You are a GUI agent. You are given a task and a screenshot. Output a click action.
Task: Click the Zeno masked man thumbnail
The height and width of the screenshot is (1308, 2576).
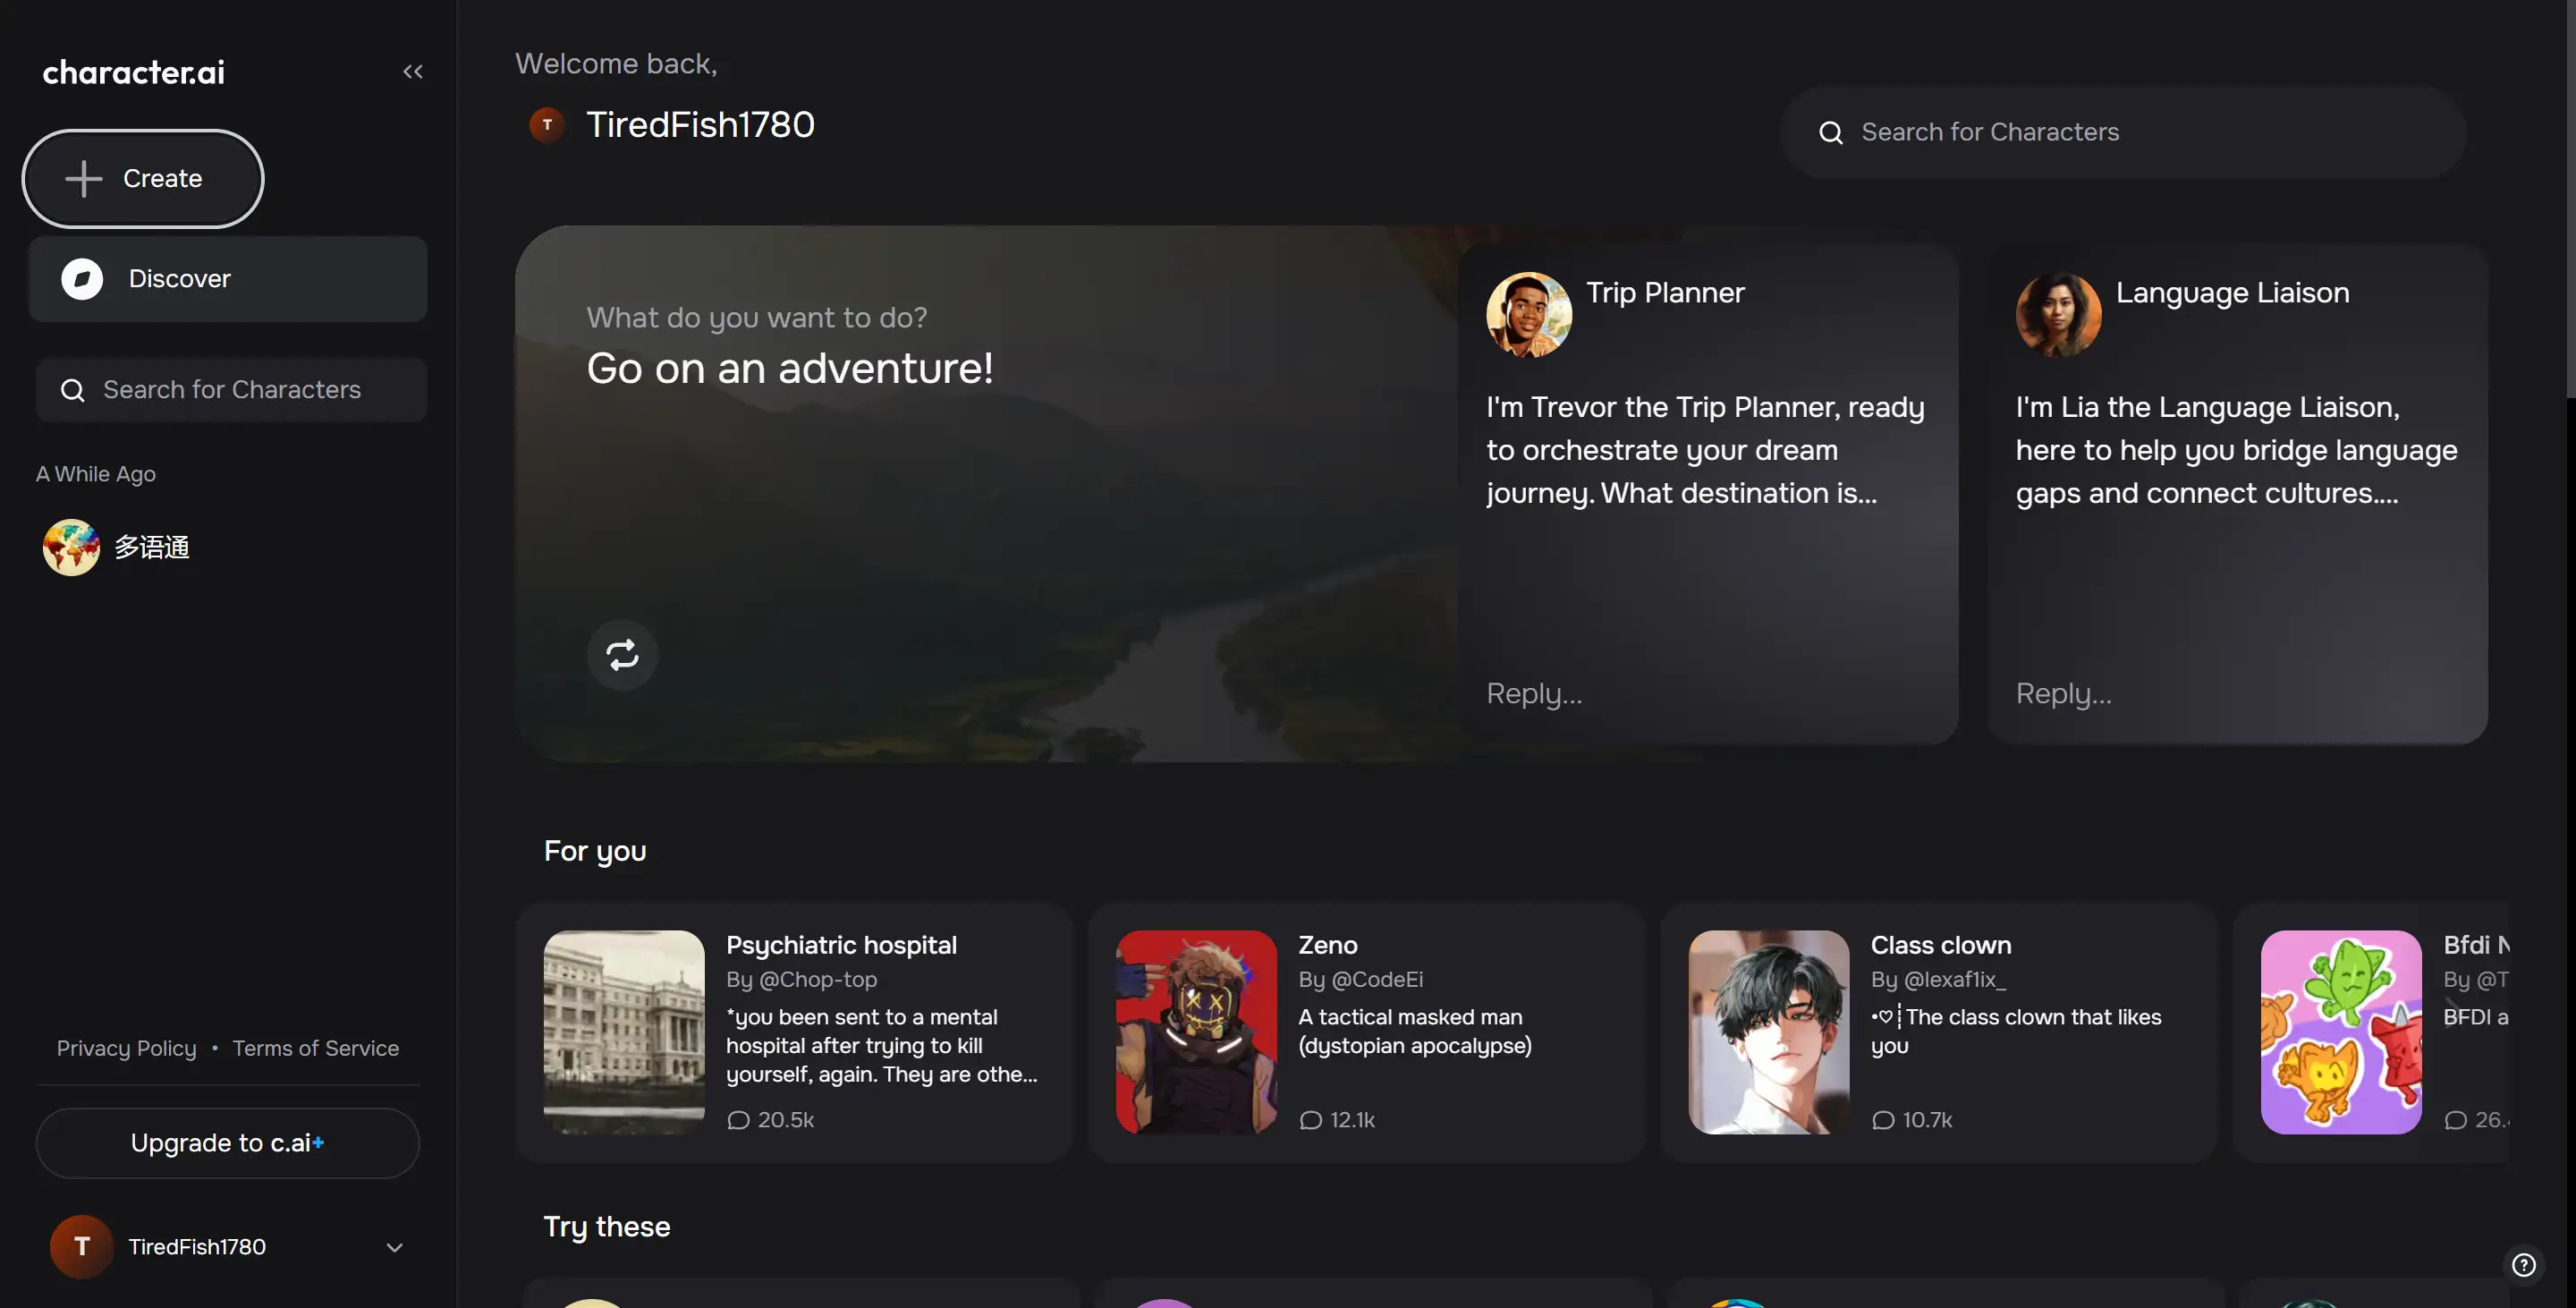pyautogui.click(x=1196, y=1032)
